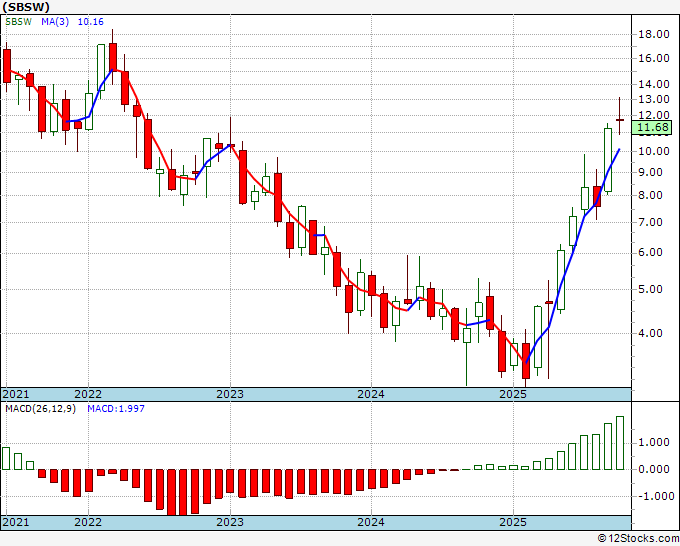Click the 7.00 price axis label
The height and width of the screenshot is (546, 680).
click(x=651, y=222)
